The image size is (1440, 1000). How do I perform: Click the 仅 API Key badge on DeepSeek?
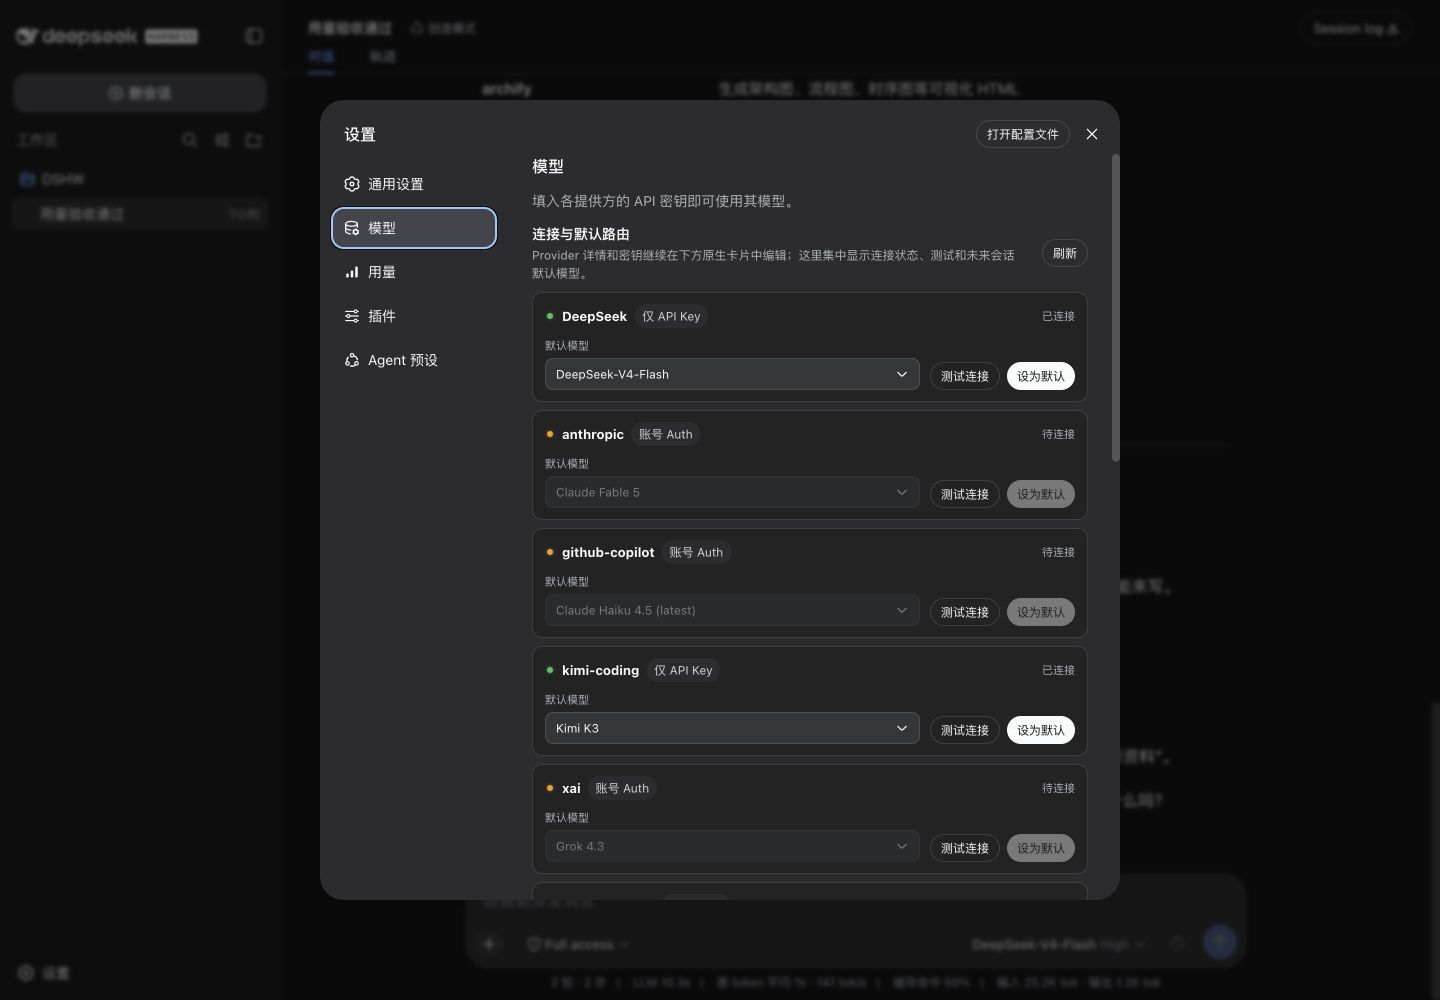click(x=671, y=316)
